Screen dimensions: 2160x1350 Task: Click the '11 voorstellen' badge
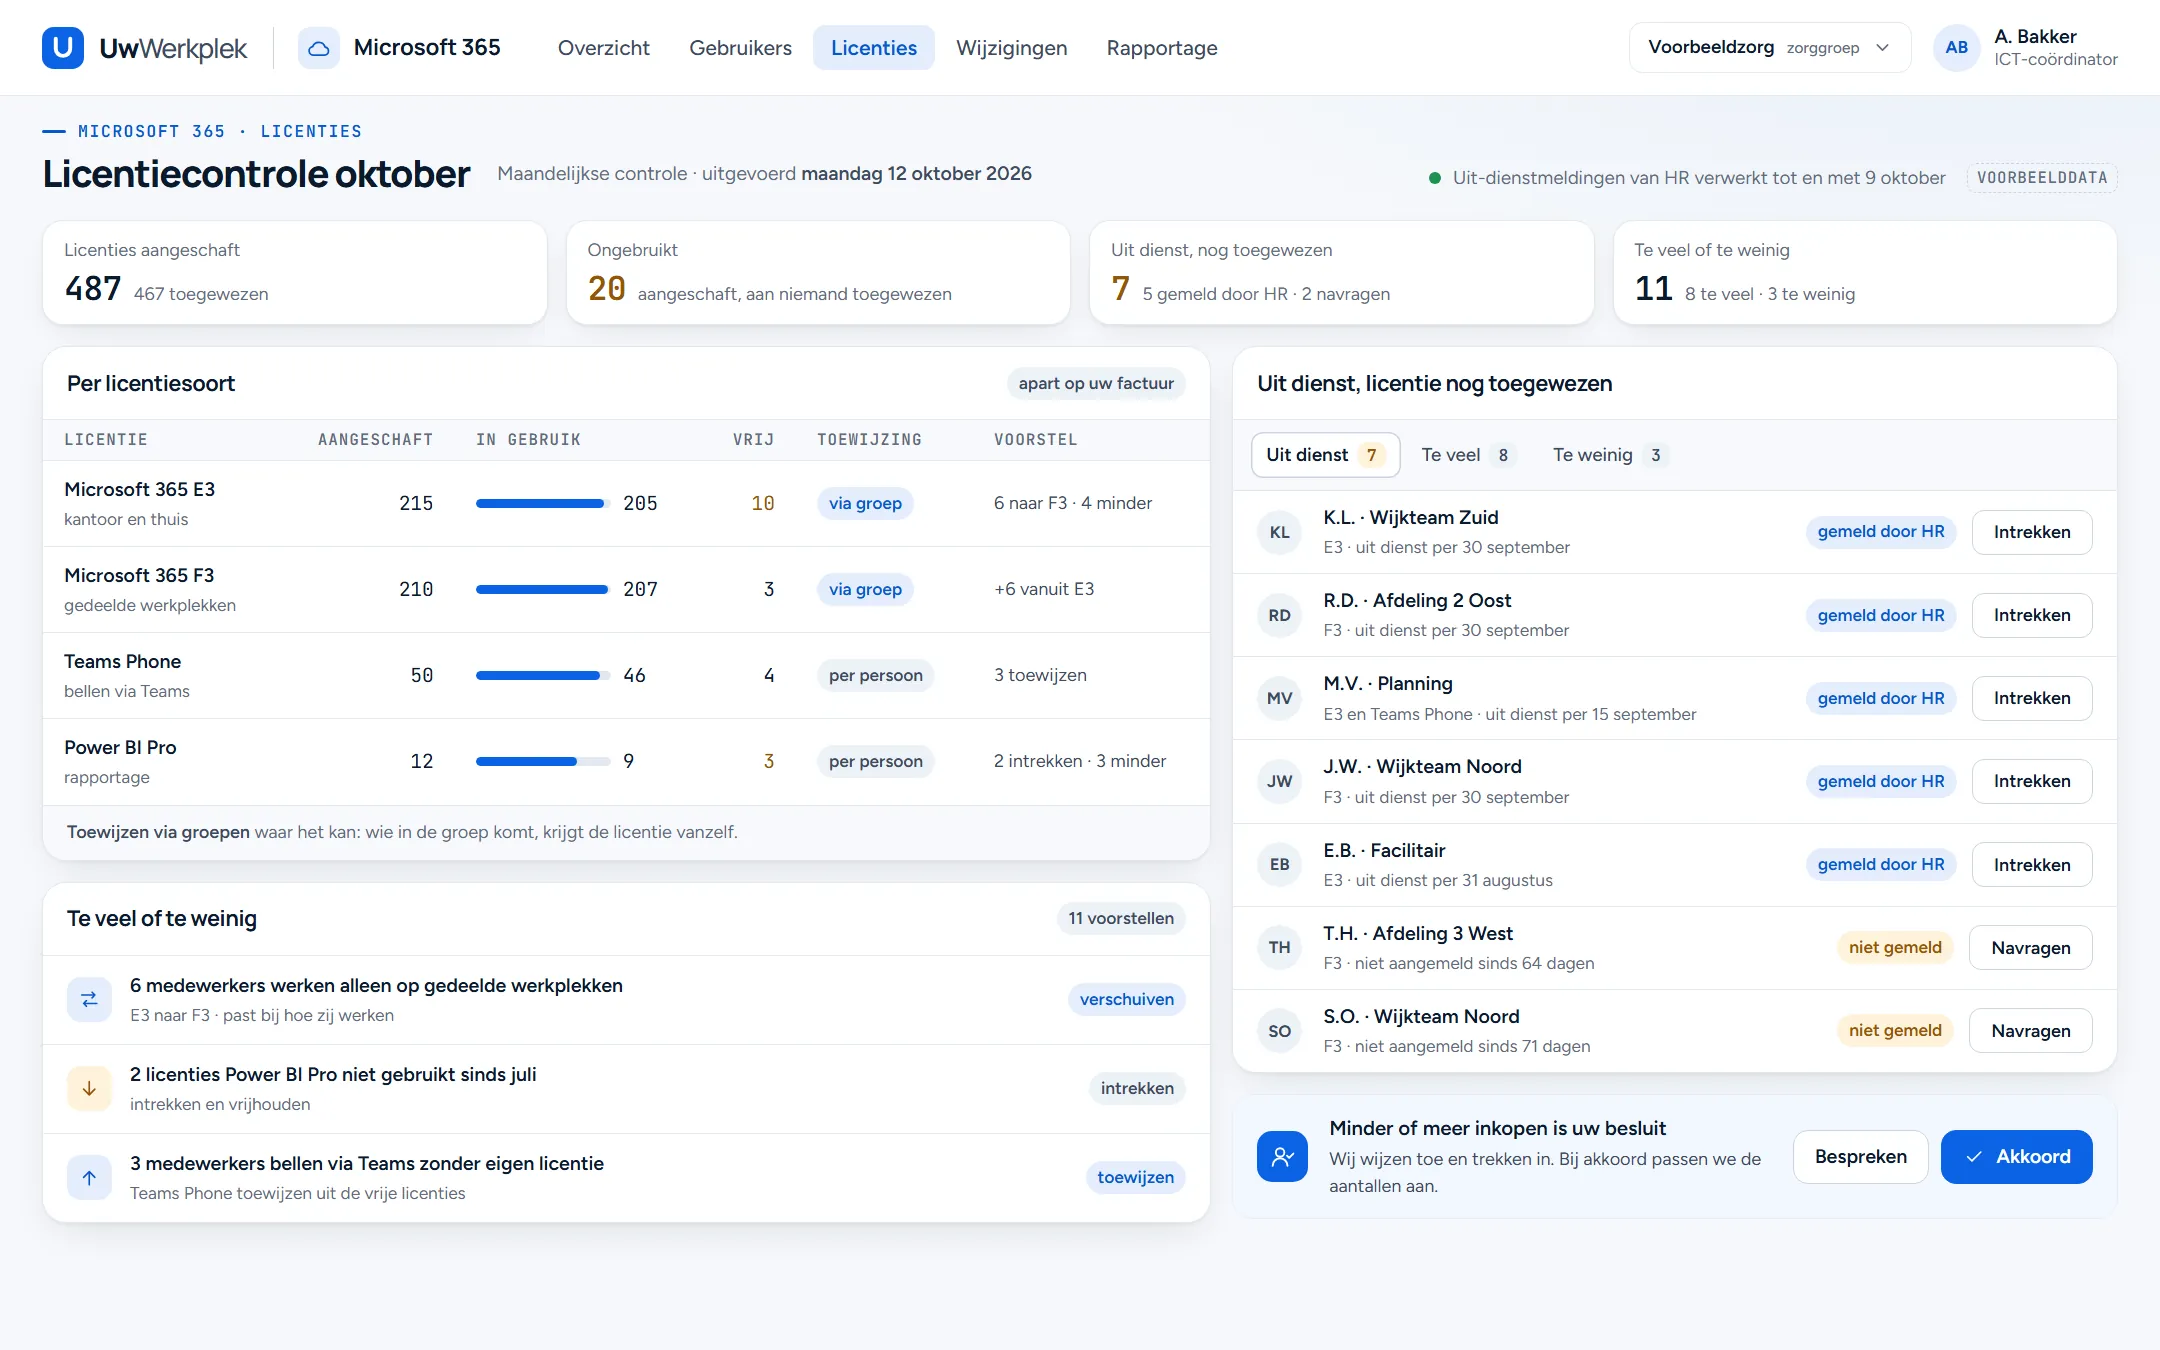click(1121, 918)
